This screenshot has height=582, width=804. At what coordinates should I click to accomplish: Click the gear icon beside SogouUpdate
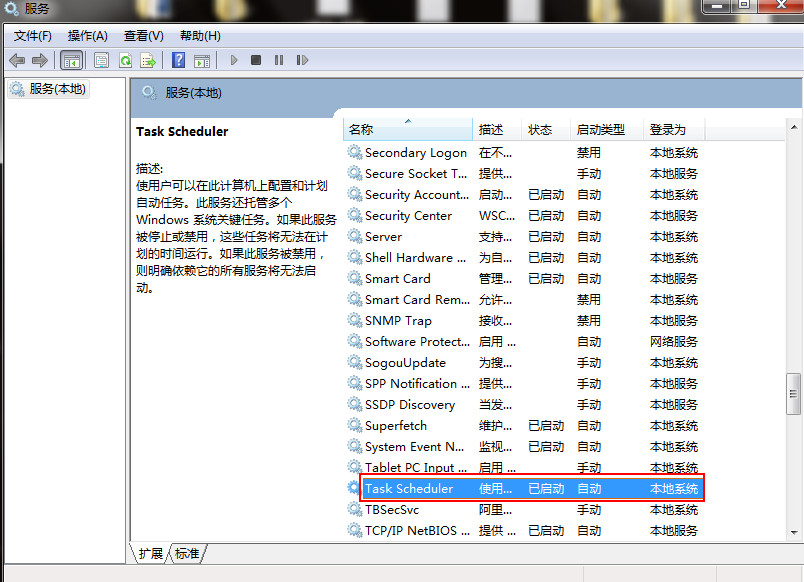pyautogui.click(x=355, y=363)
